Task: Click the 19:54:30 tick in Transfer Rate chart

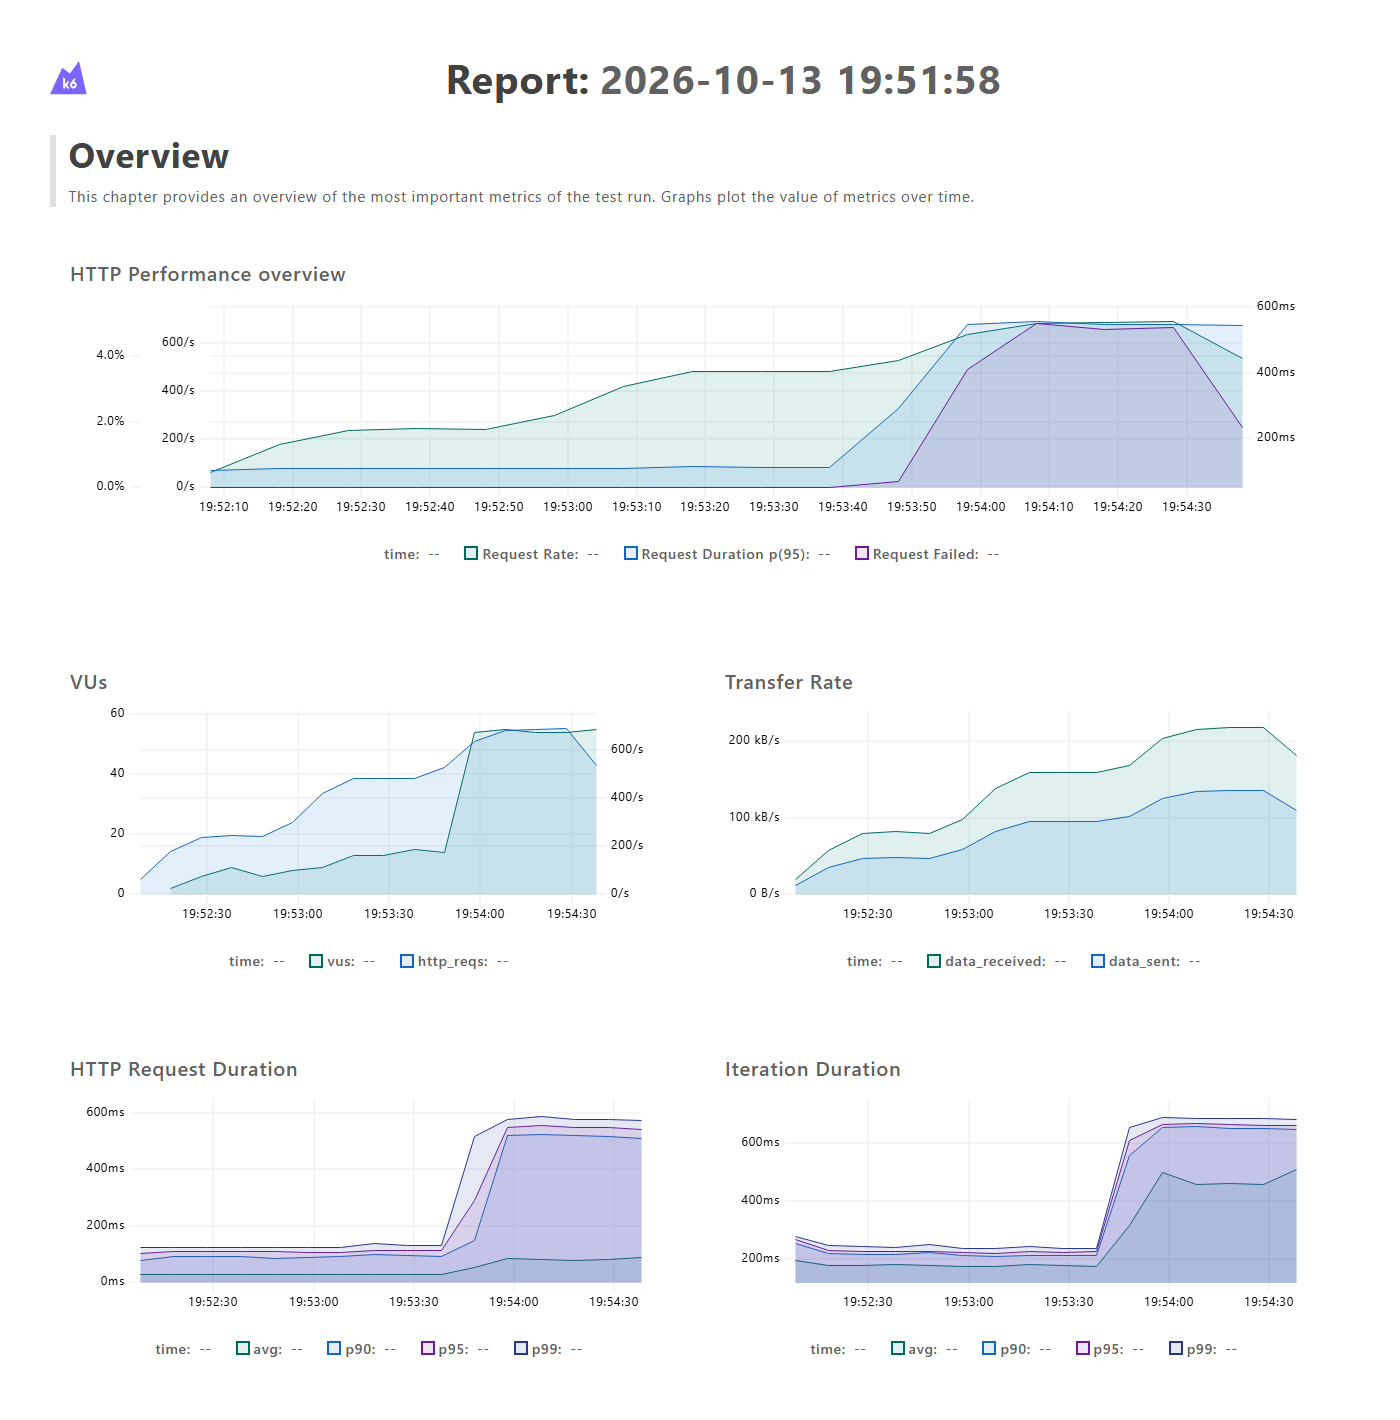Action: (1269, 914)
